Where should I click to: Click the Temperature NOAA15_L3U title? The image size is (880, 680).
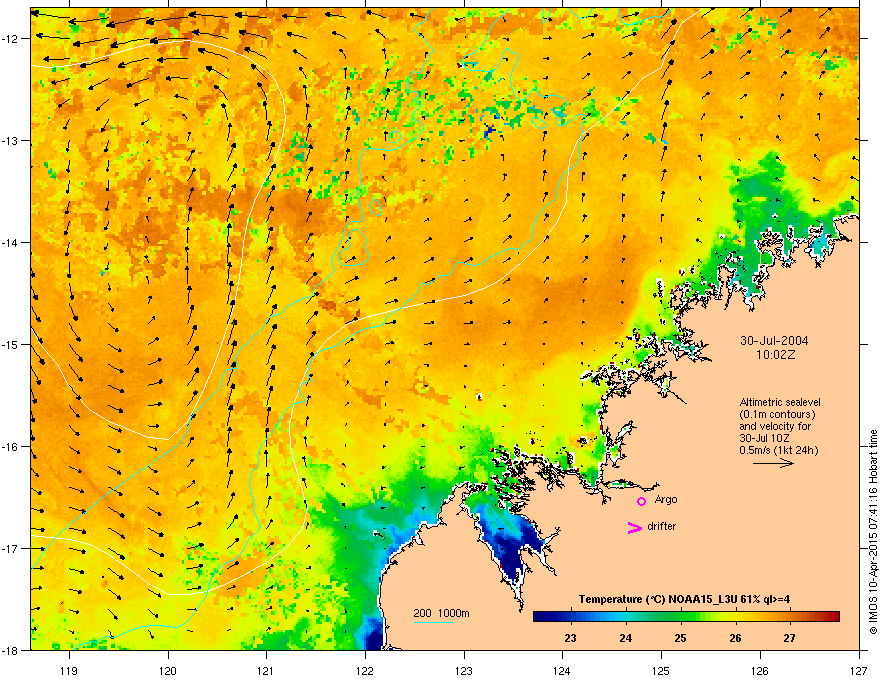(x=684, y=599)
